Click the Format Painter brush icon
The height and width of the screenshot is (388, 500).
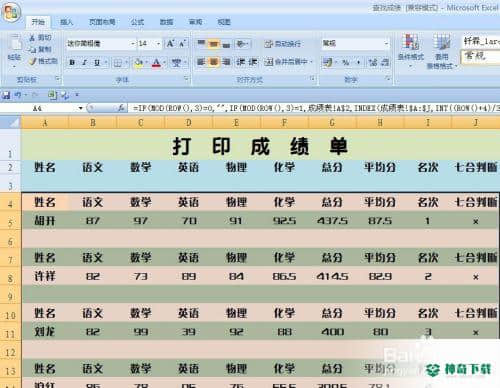[x=33, y=61]
